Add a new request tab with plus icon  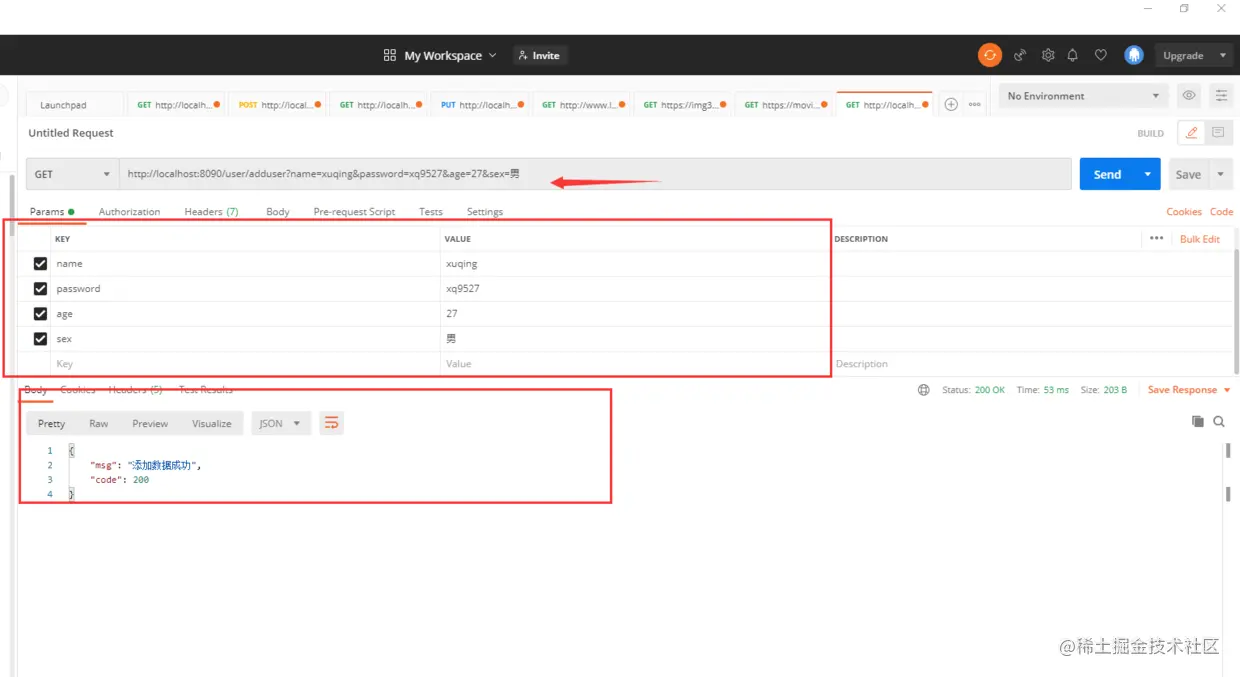951,105
